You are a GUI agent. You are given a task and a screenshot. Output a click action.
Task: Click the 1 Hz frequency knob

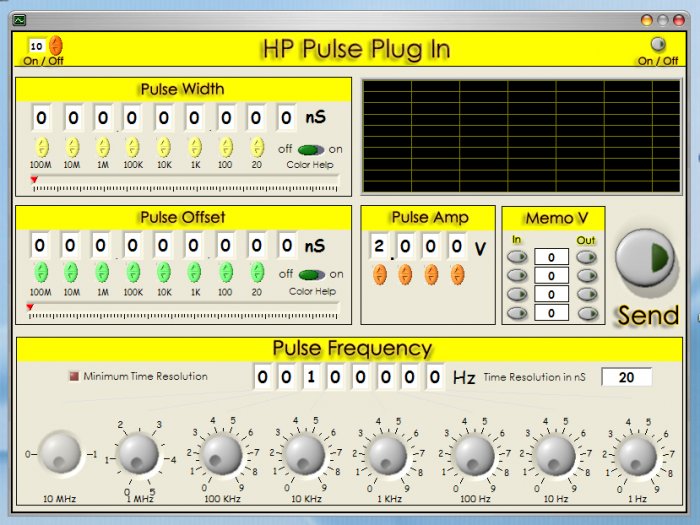(638, 456)
